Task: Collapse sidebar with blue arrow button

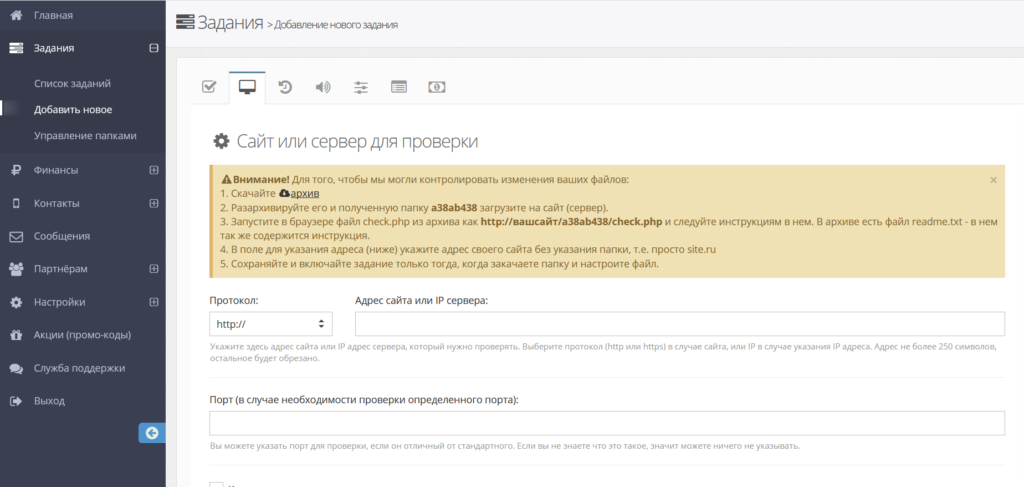Action: (x=151, y=433)
